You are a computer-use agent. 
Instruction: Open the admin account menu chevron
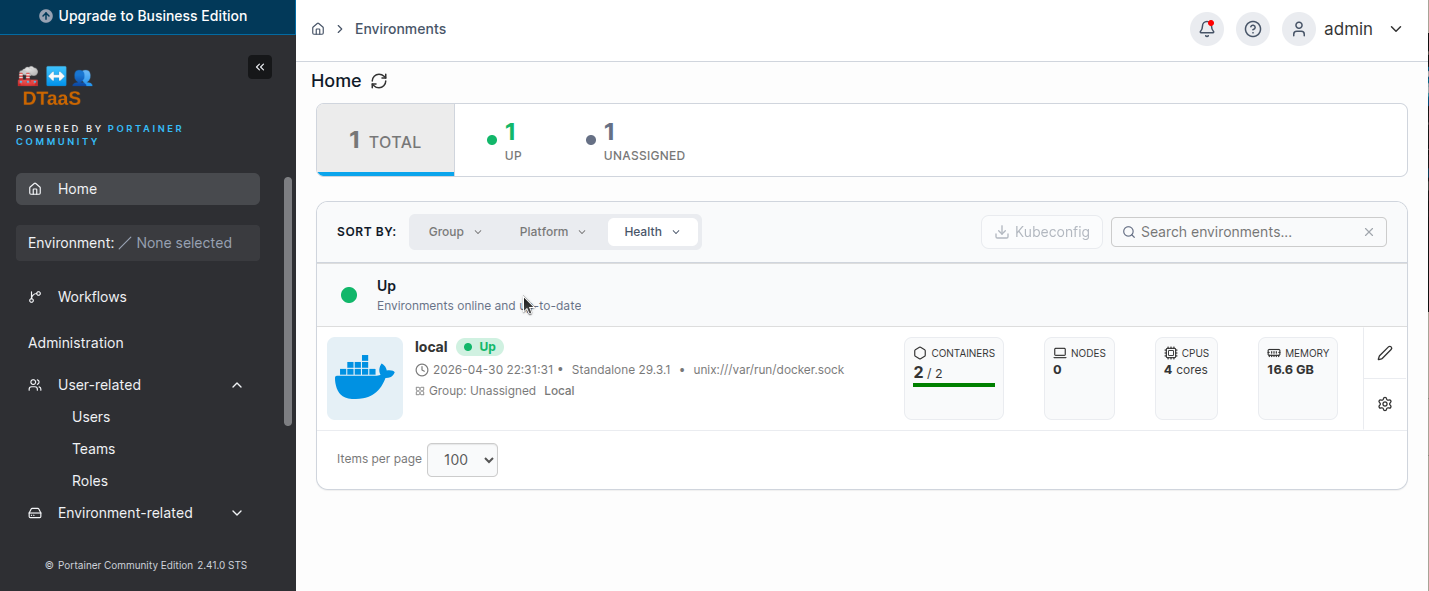(1396, 29)
